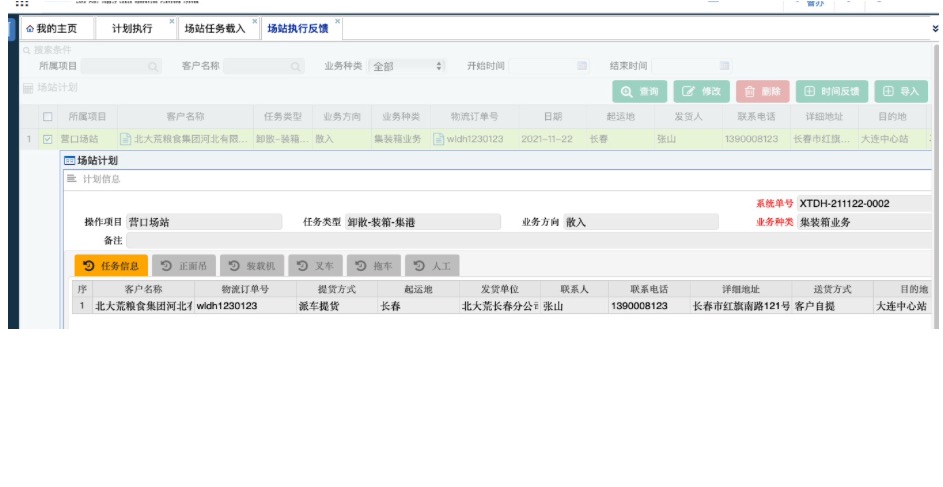This screenshot has height=487, width=943.
Task: Click the 时间反馈 button
Action: click(x=831, y=92)
